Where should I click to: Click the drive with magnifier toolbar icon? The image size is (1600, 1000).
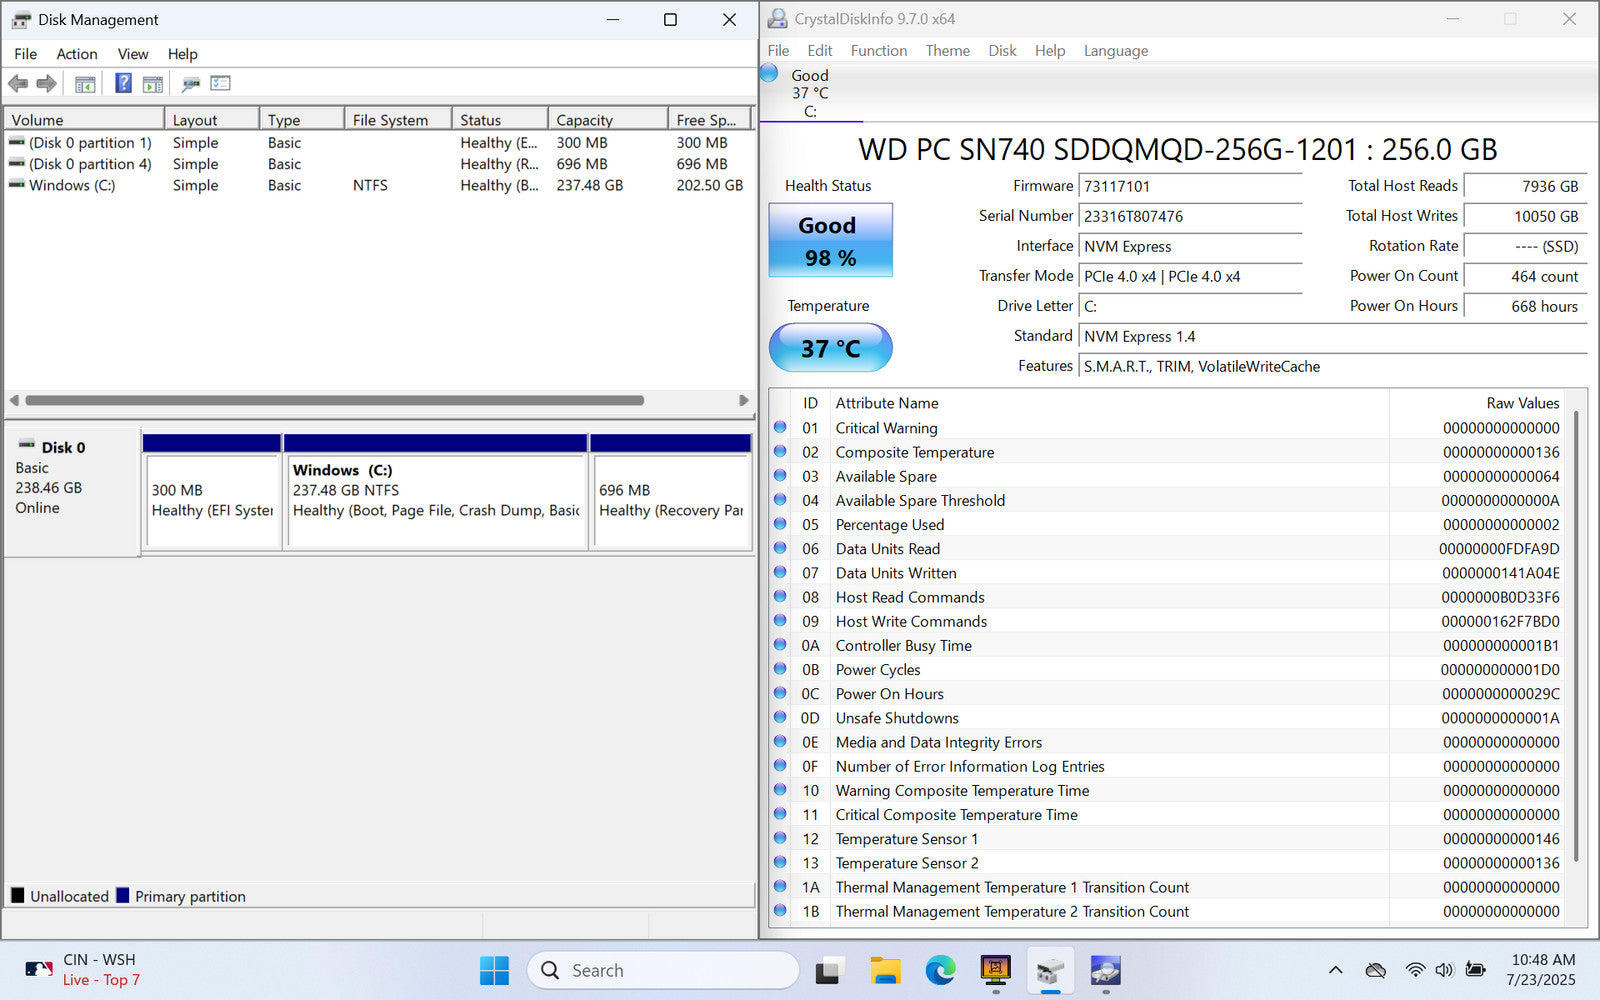pyautogui.click(x=191, y=84)
